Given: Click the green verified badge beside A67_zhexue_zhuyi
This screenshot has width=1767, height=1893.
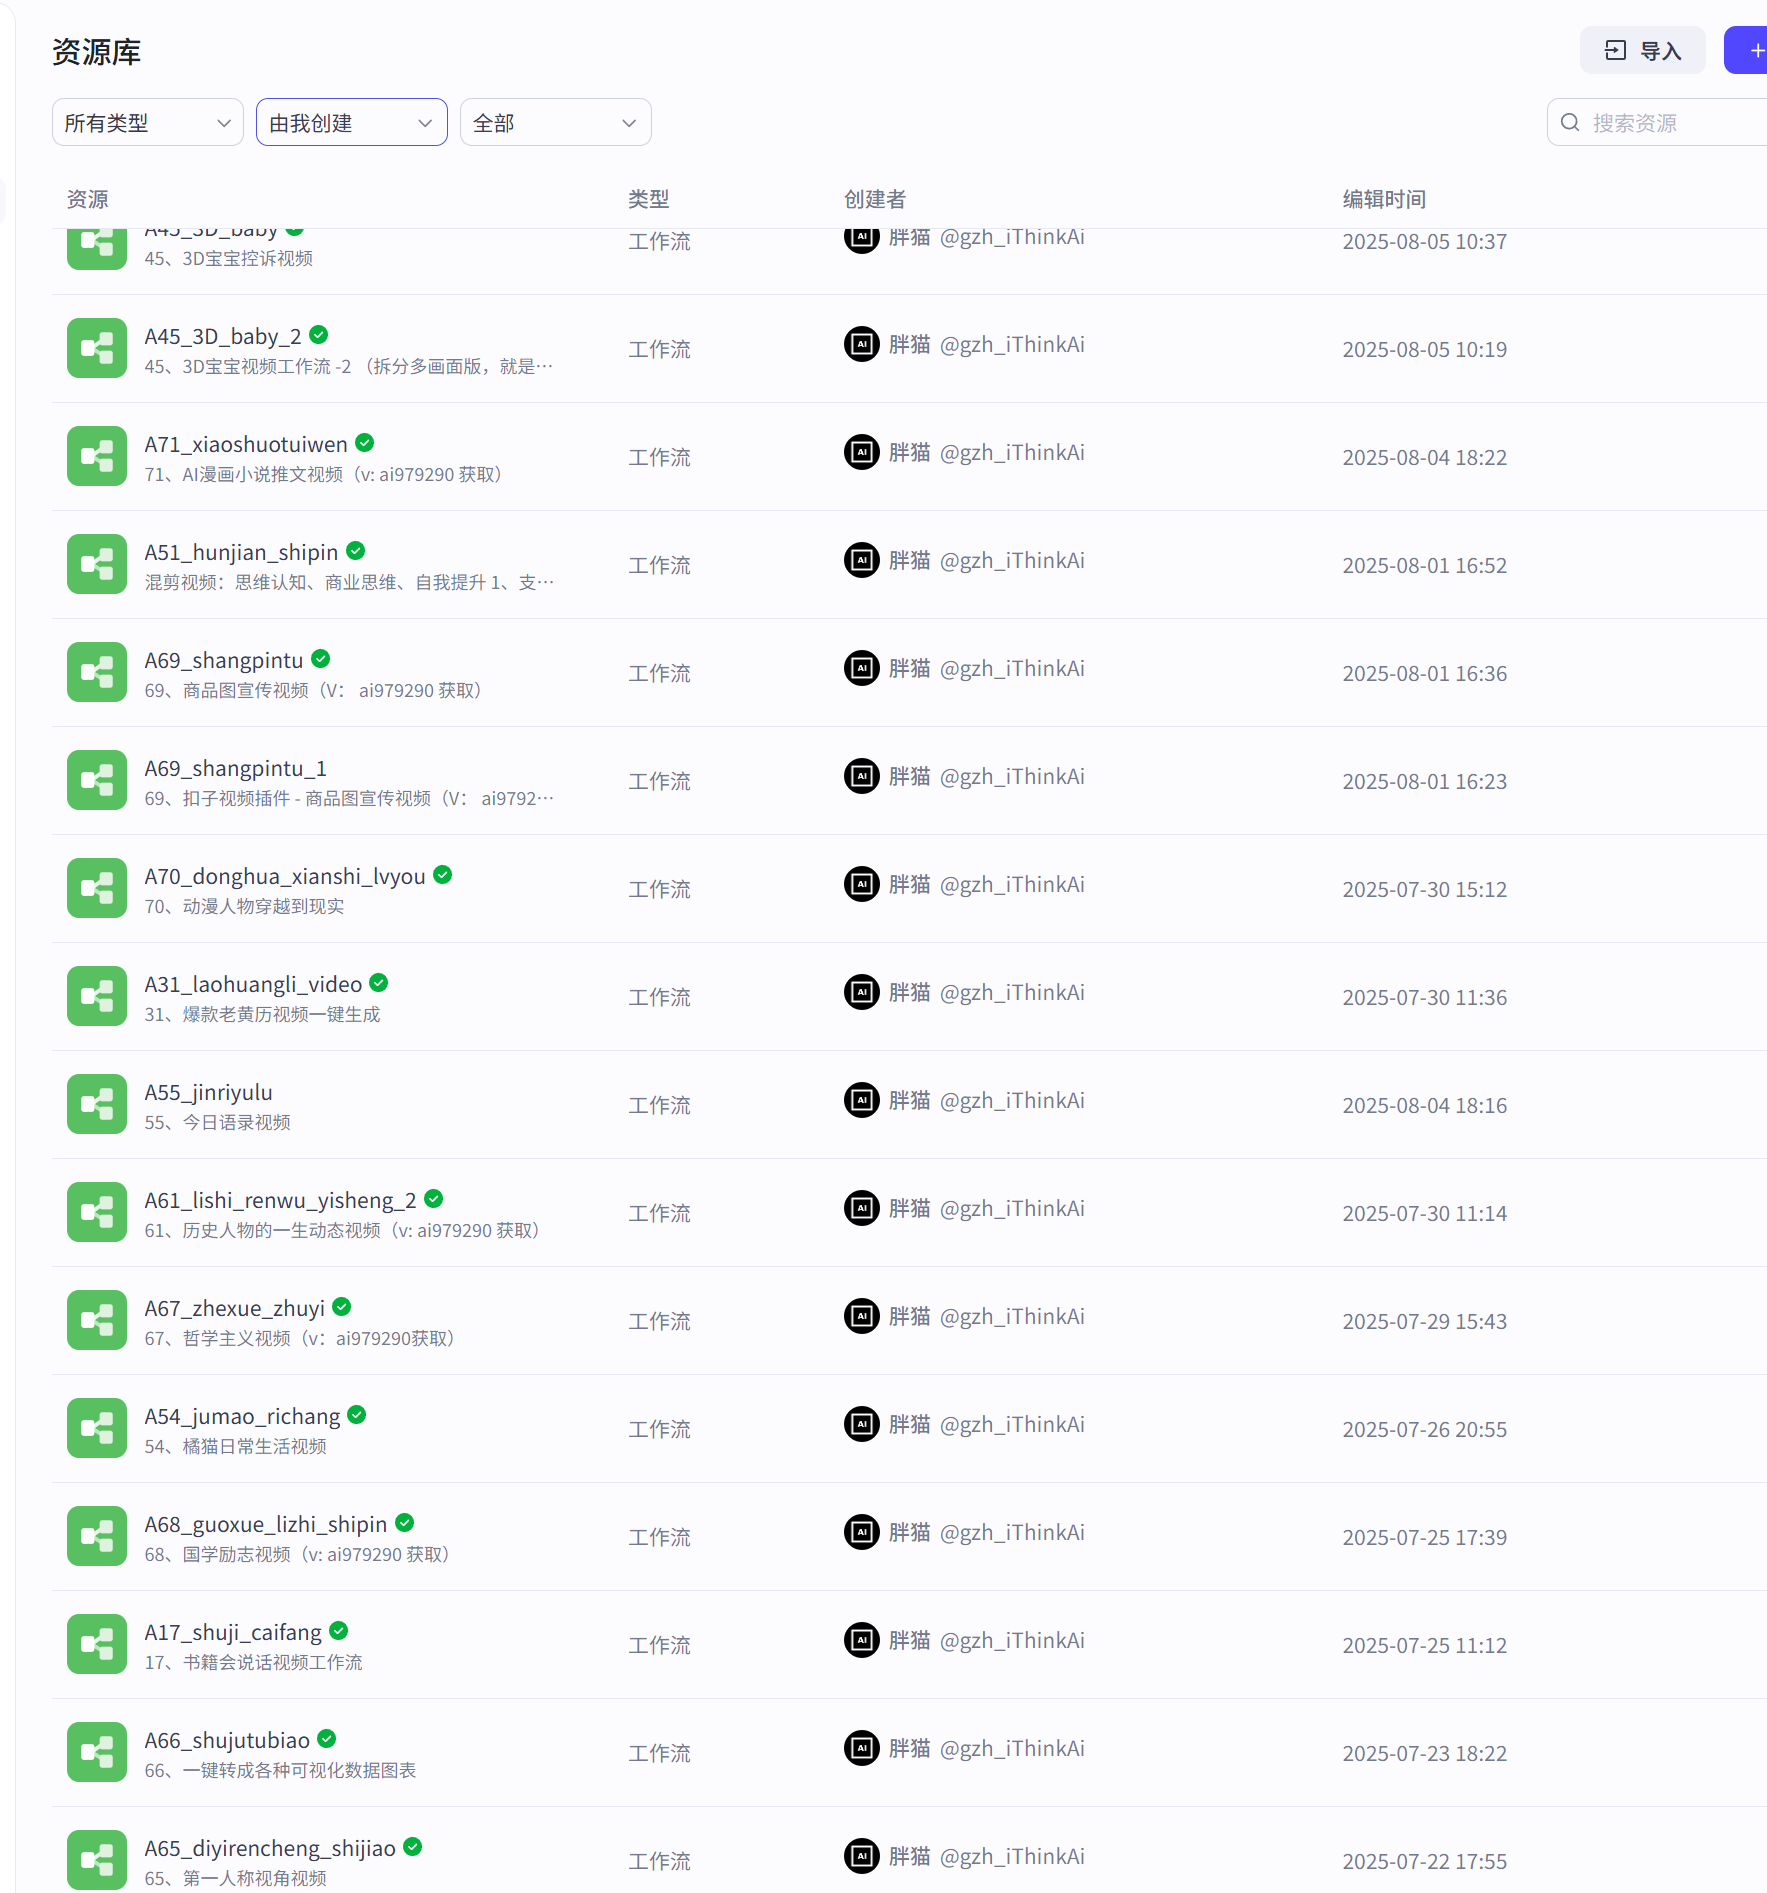Looking at the screenshot, I should coord(342,1307).
